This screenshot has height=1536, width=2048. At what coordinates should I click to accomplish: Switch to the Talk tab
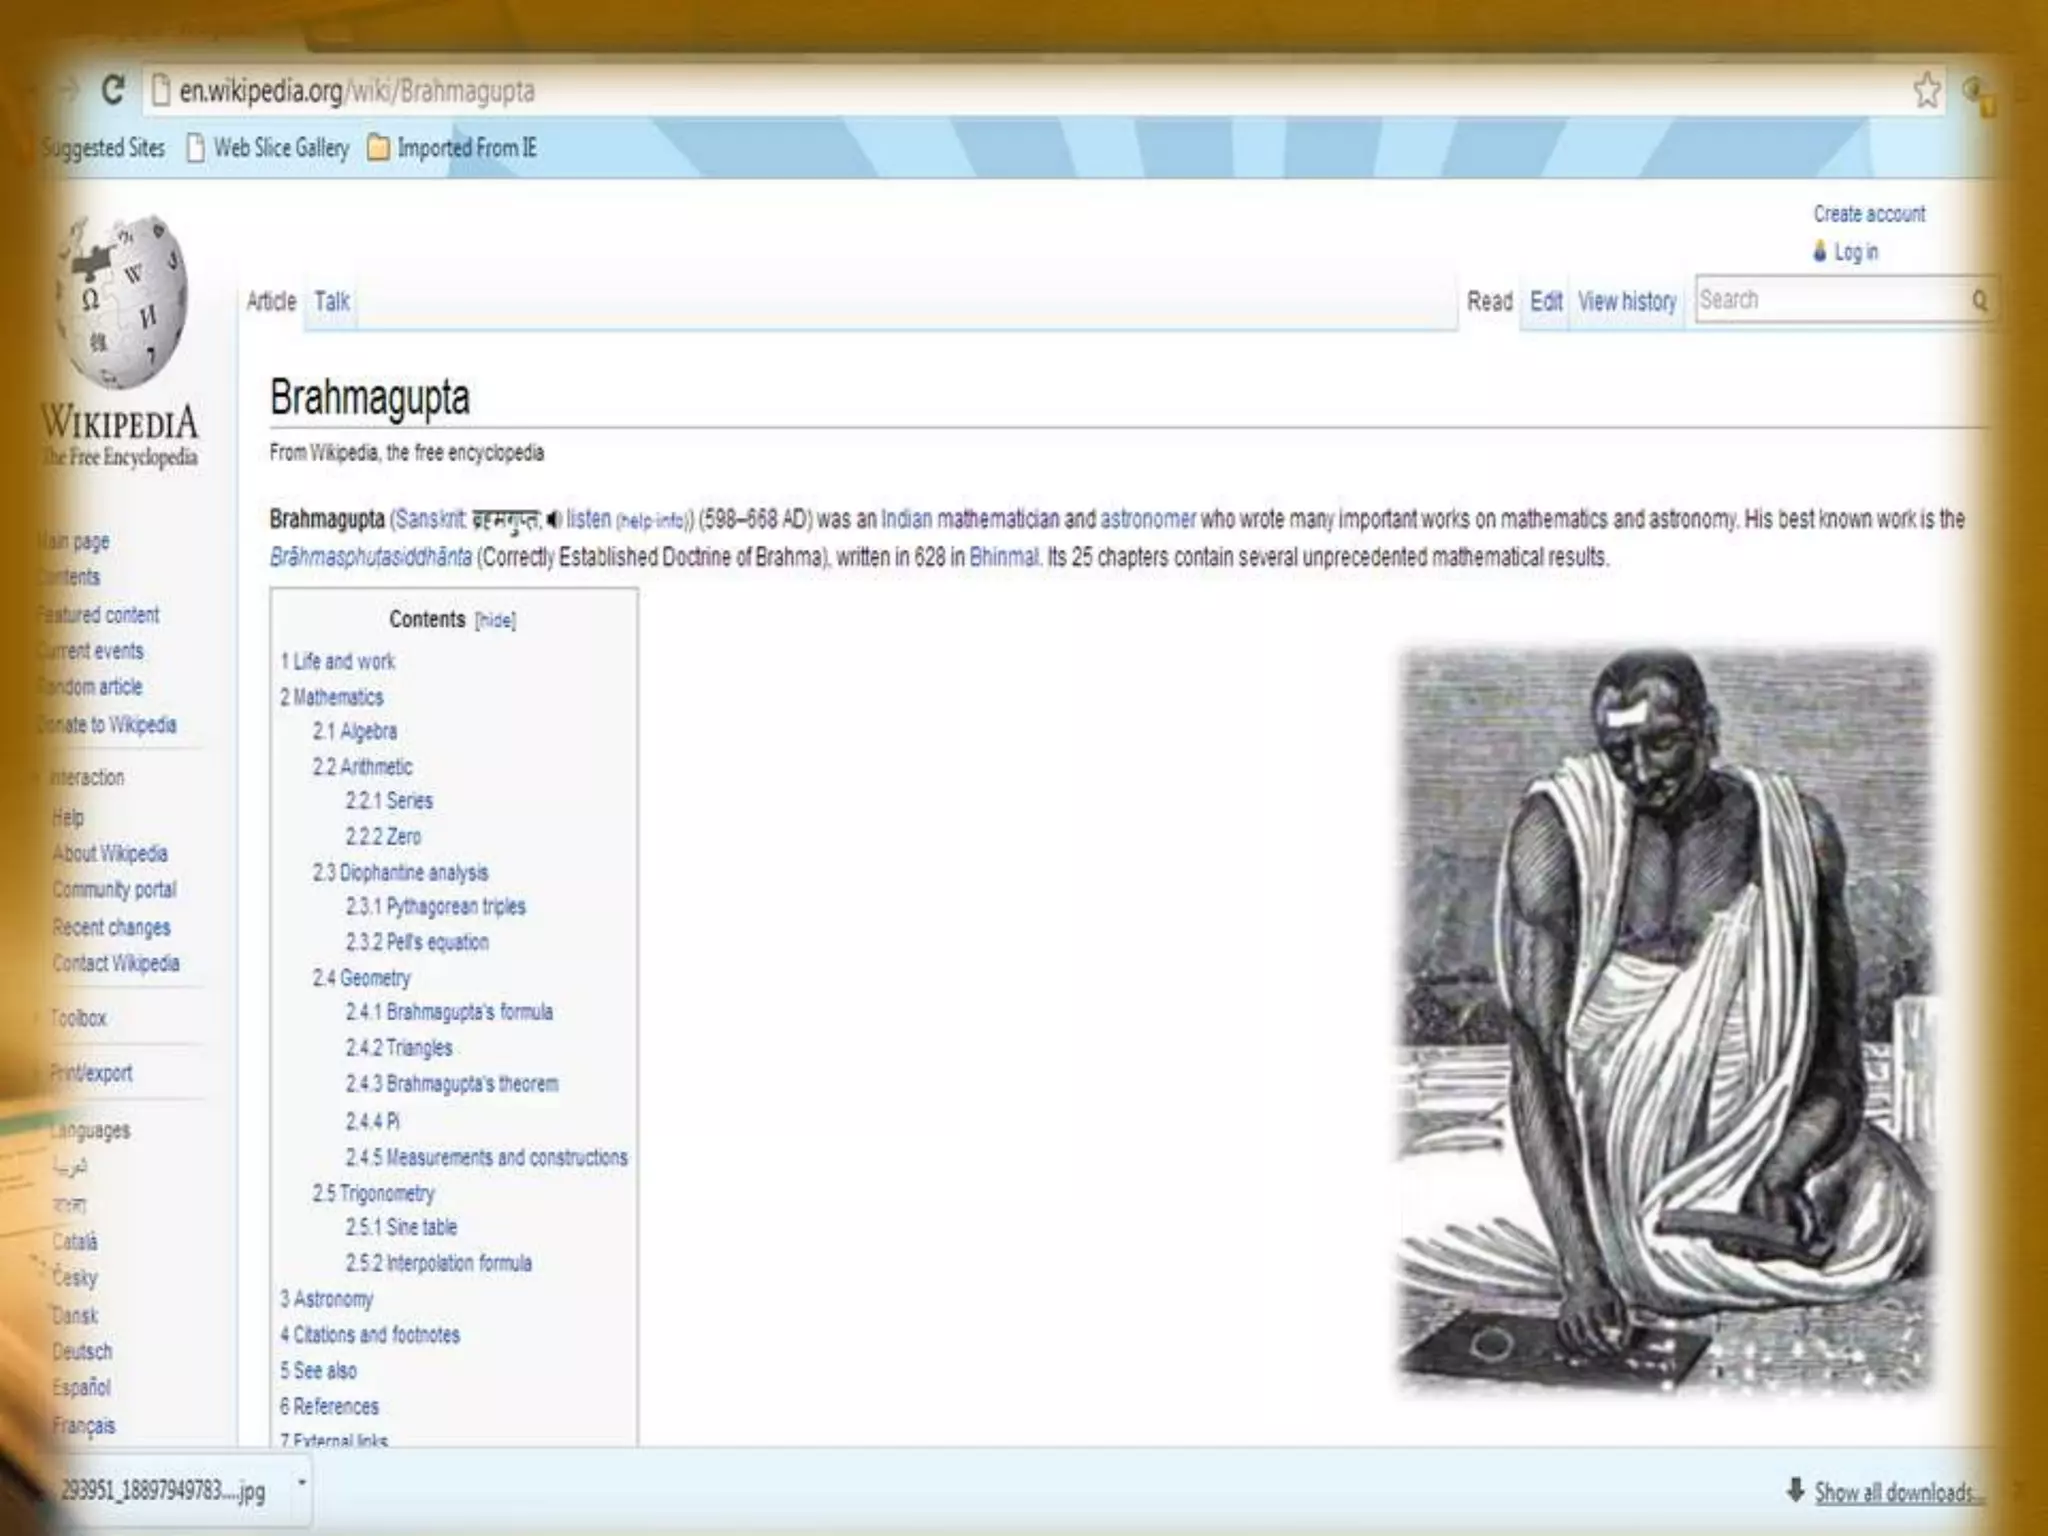(331, 301)
